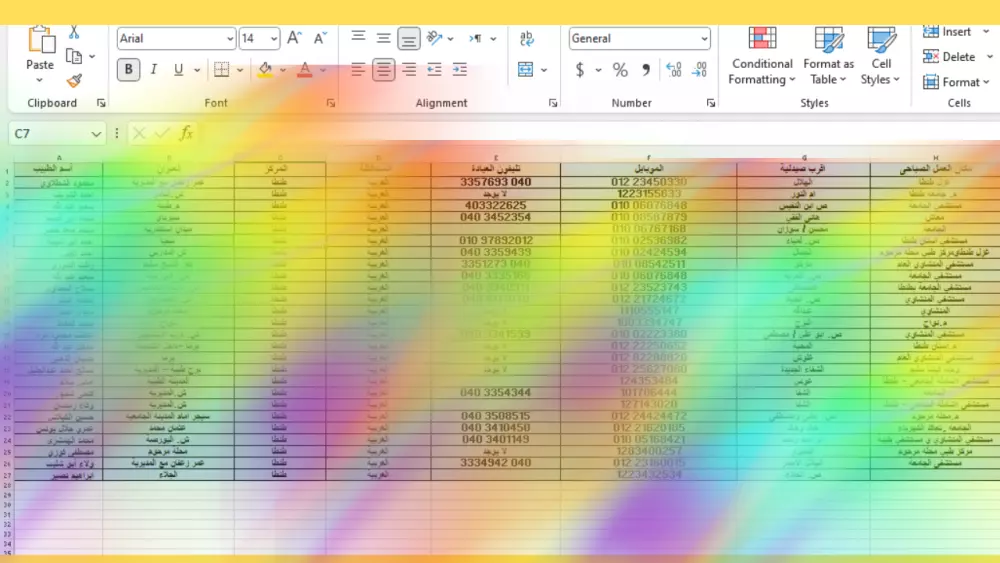The width and height of the screenshot is (1000, 563).
Task: Select the cell containing 3357693 040
Action: (x=496, y=182)
